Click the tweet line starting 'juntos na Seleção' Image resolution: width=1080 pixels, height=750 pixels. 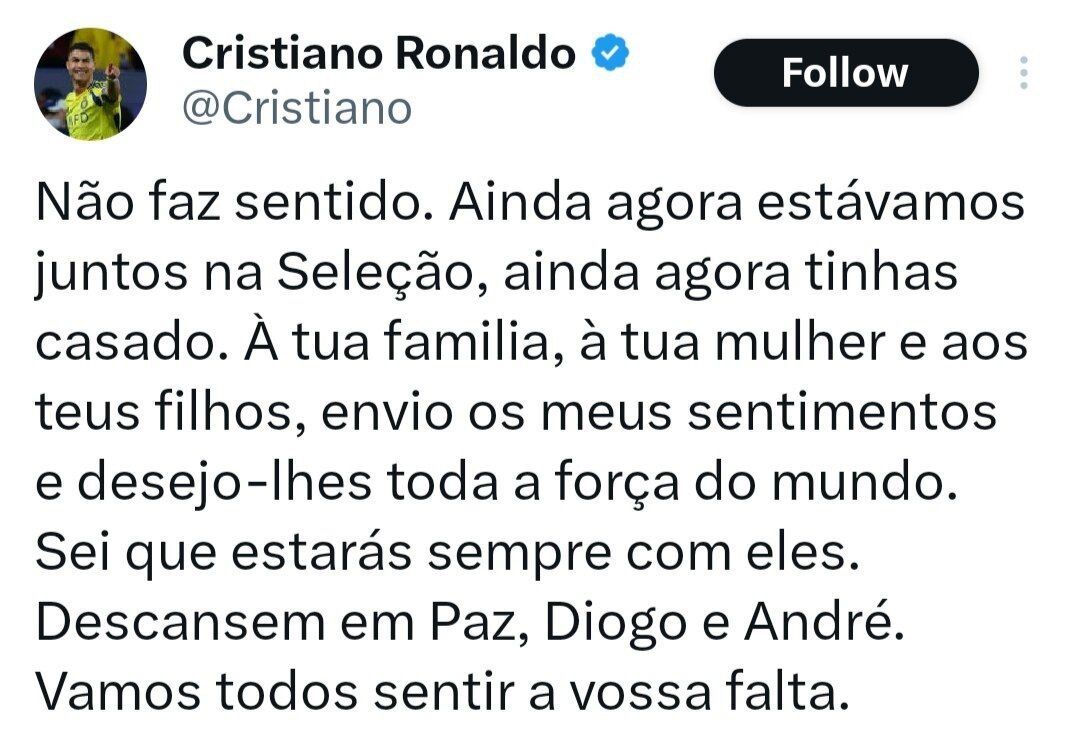click(497, 273)
